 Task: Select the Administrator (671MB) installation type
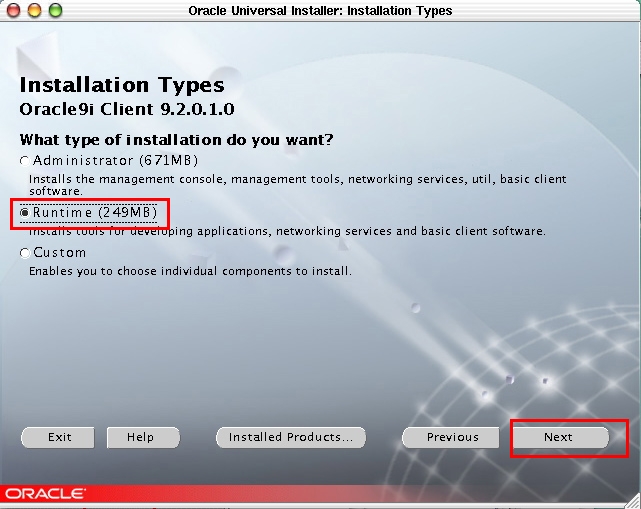[x=109, y=161]
